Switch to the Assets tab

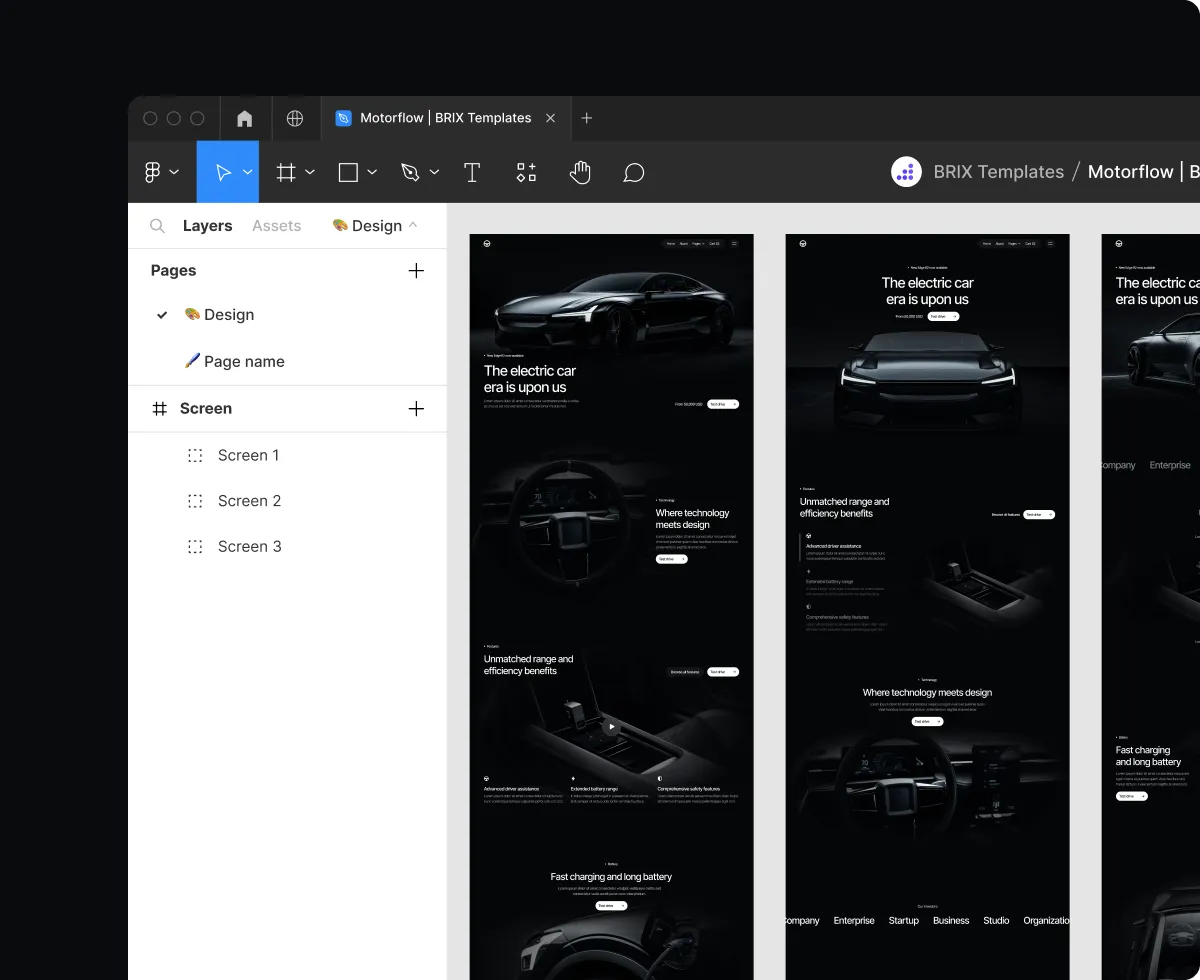[x=276, y=225]
